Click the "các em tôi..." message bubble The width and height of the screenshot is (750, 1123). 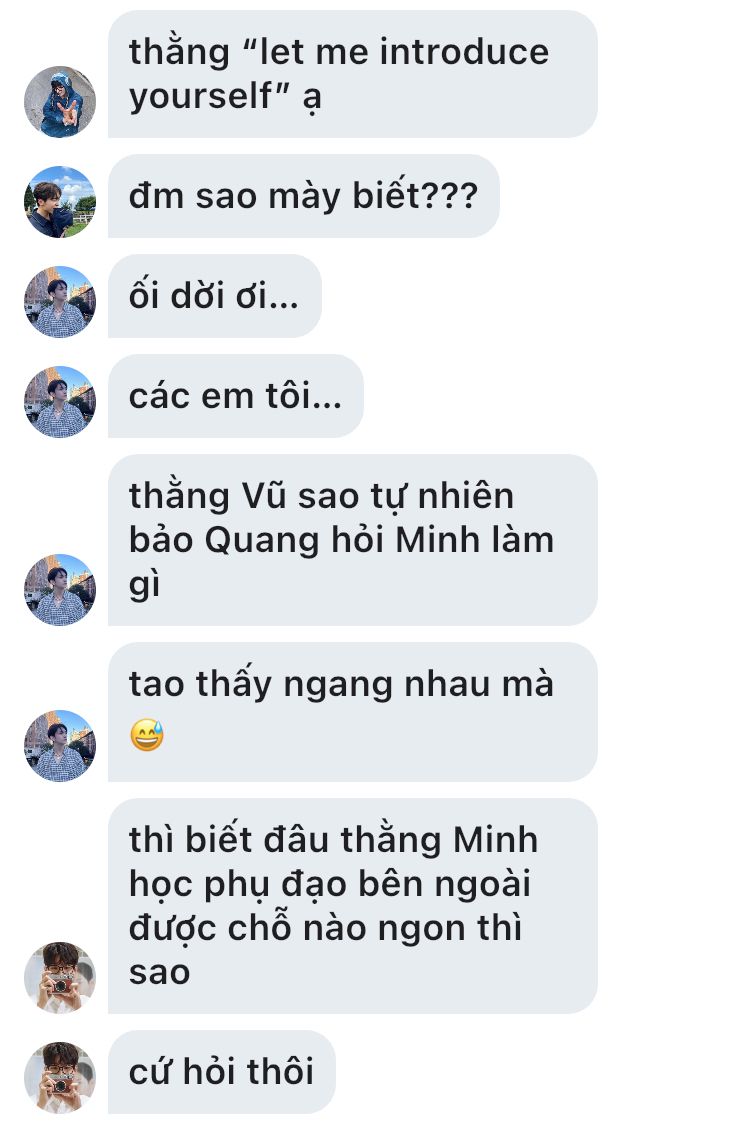236,396
